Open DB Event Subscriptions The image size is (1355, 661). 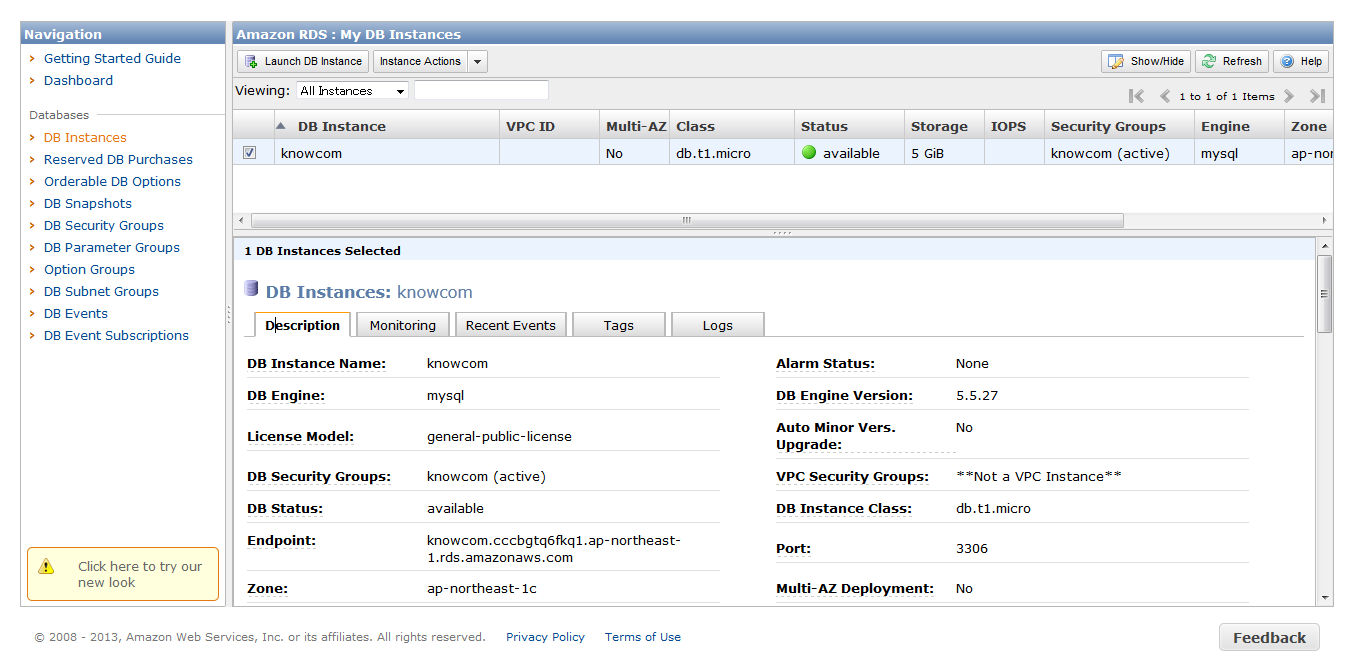click(116, 336)
